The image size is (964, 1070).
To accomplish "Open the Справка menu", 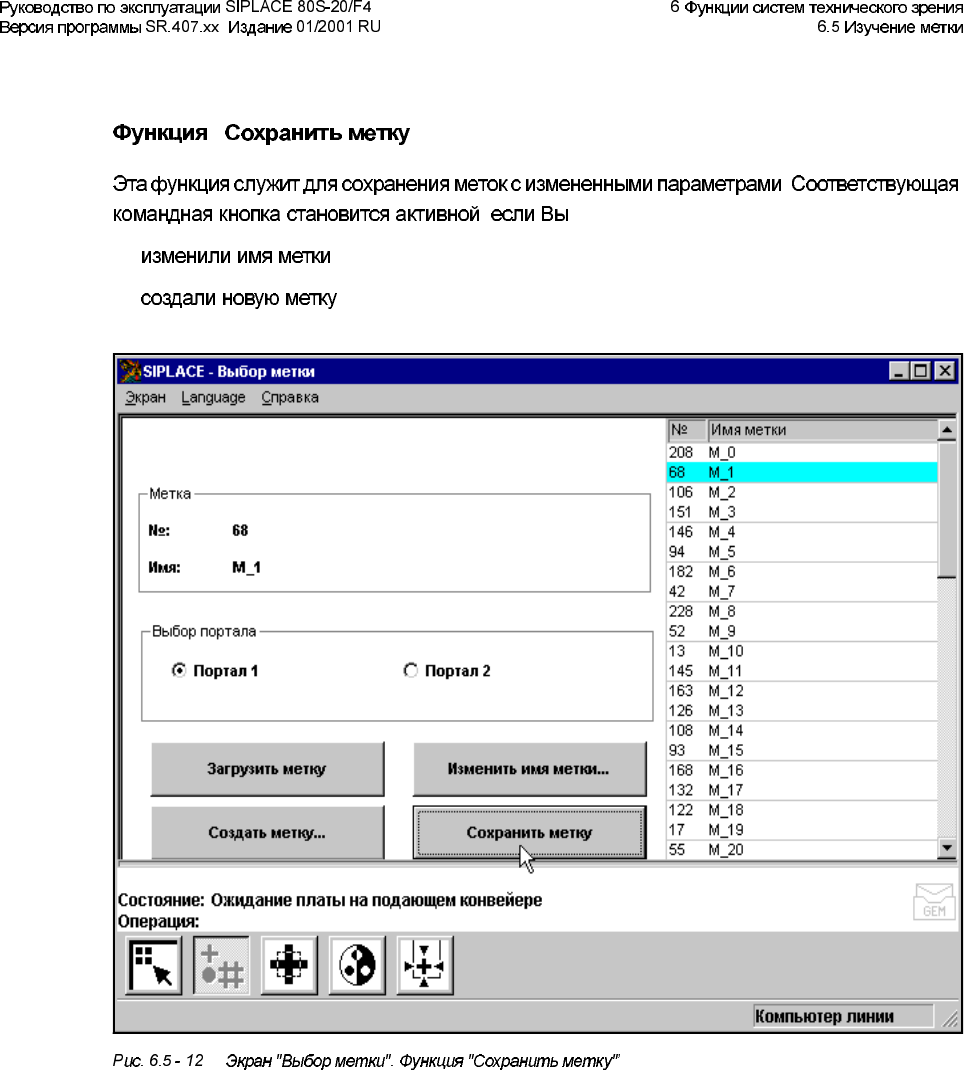I will pos(290,397).
